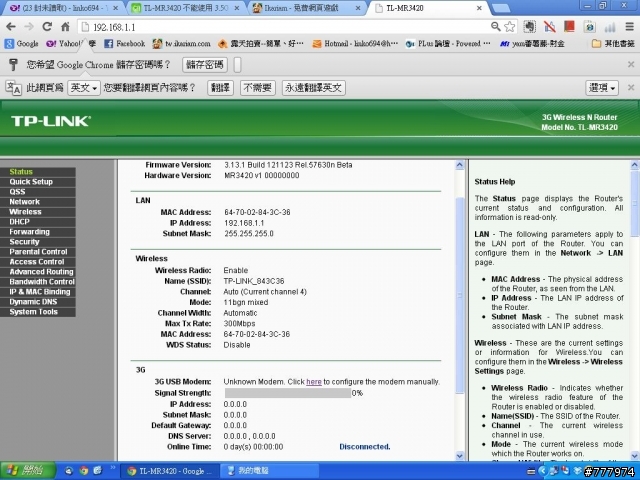This screenshot has height=480, width=640.
Task: Open the Quick Setup menu item
Action: pyautogui.click(x=38, y=182)
